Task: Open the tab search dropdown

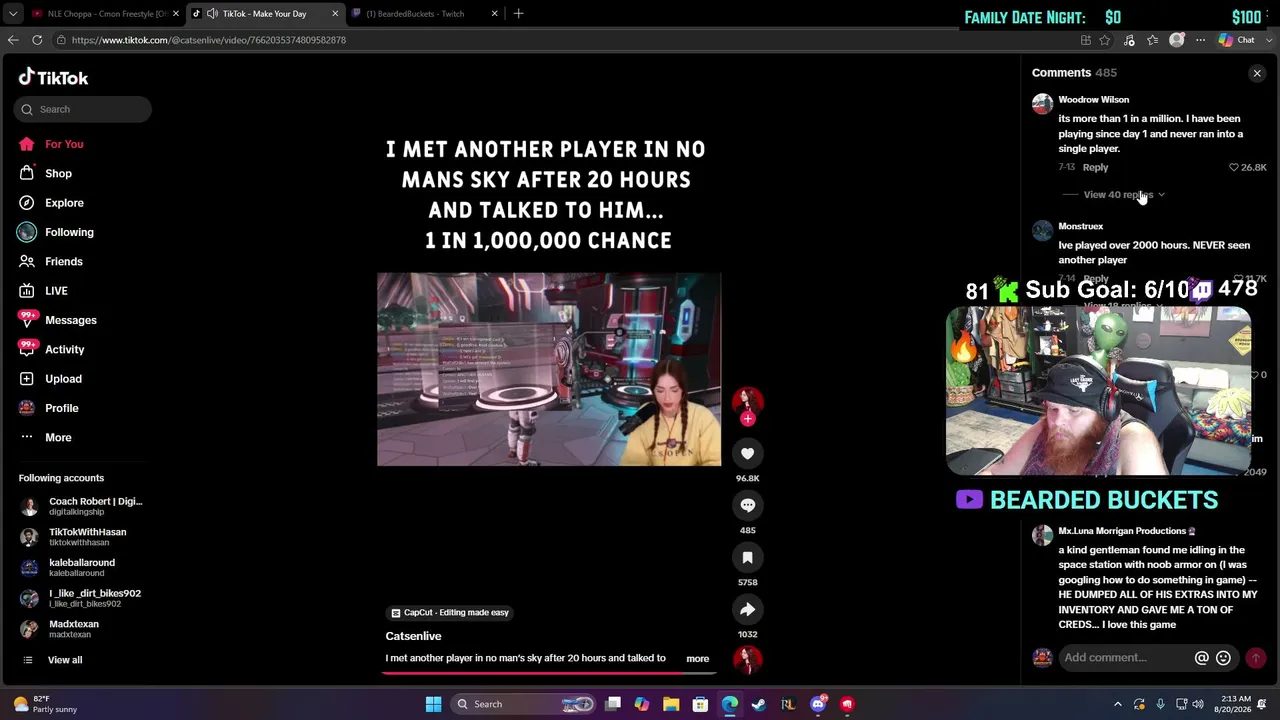Action: [x=12, y=14]
